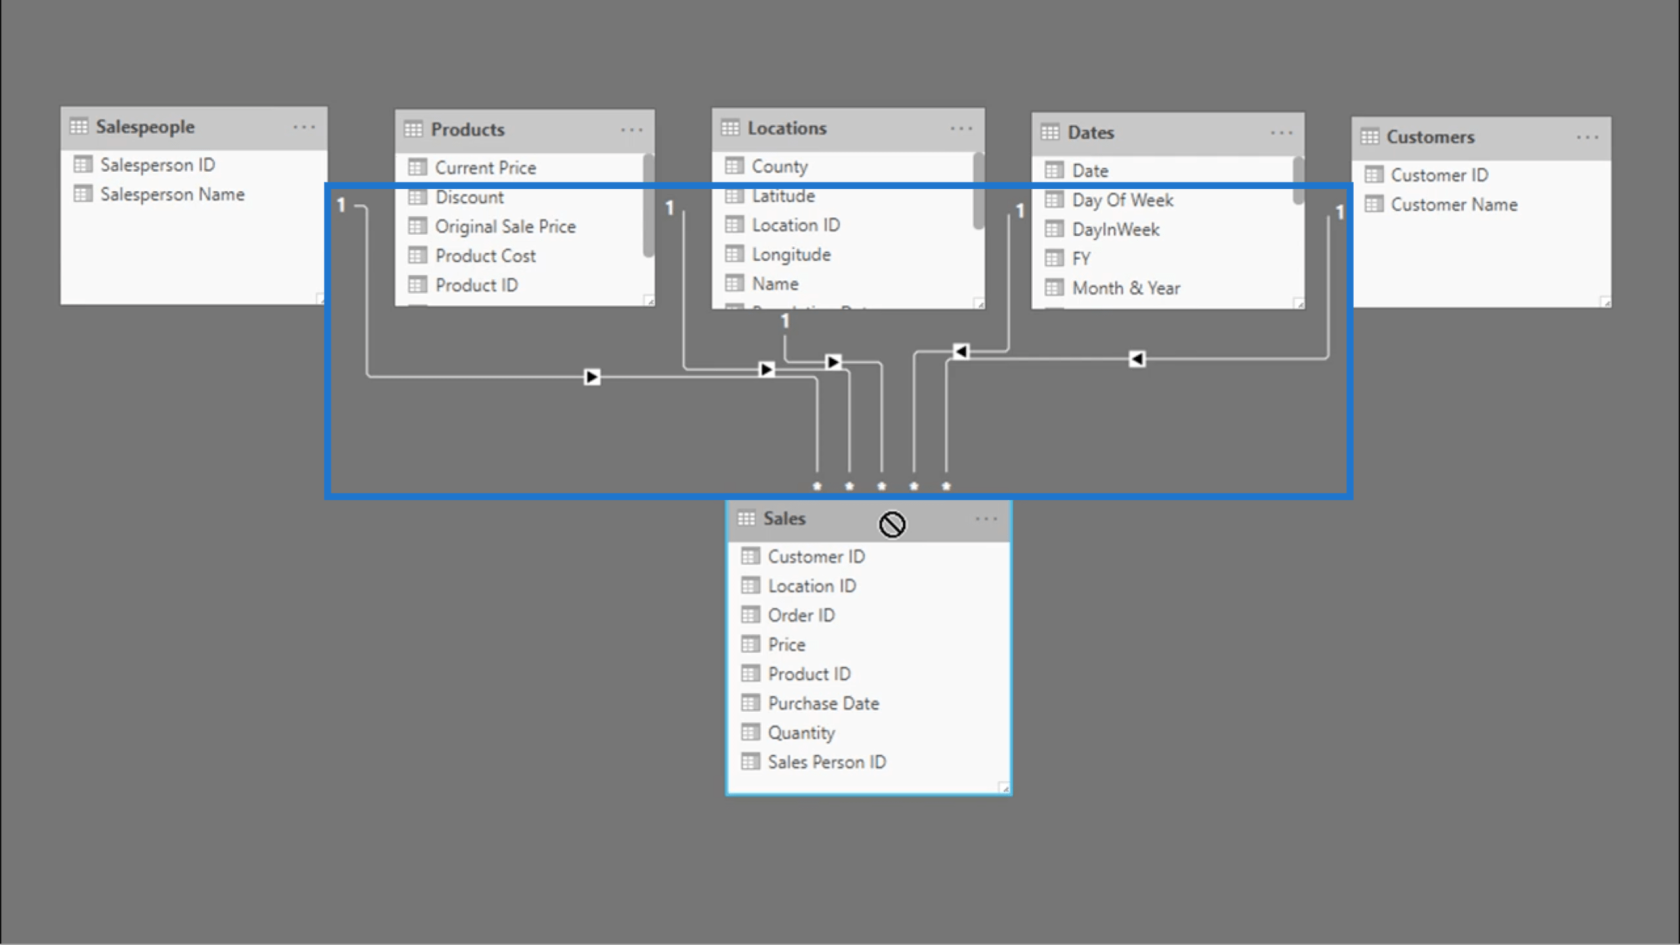The image size is (1680, 945).
Task: Click the Salespeople table header icon
Action: 79,127
